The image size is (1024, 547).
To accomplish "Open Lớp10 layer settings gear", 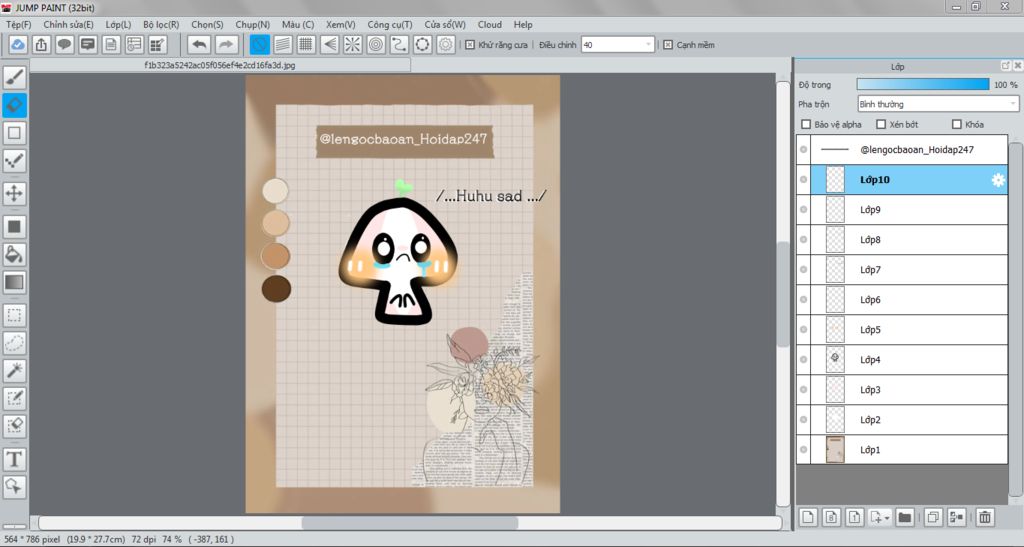I will pos(998,180).
